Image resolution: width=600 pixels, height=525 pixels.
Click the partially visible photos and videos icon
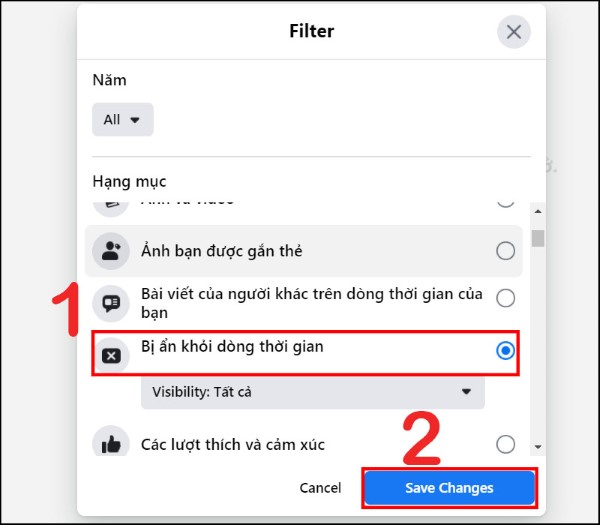point(111,207)
